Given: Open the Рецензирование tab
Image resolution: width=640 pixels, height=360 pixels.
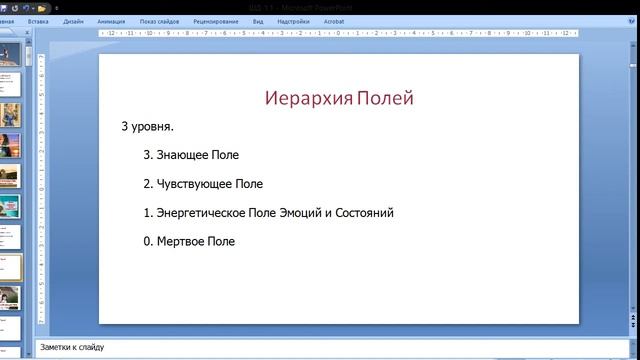Looking at the screenshot, I should 216,22.
